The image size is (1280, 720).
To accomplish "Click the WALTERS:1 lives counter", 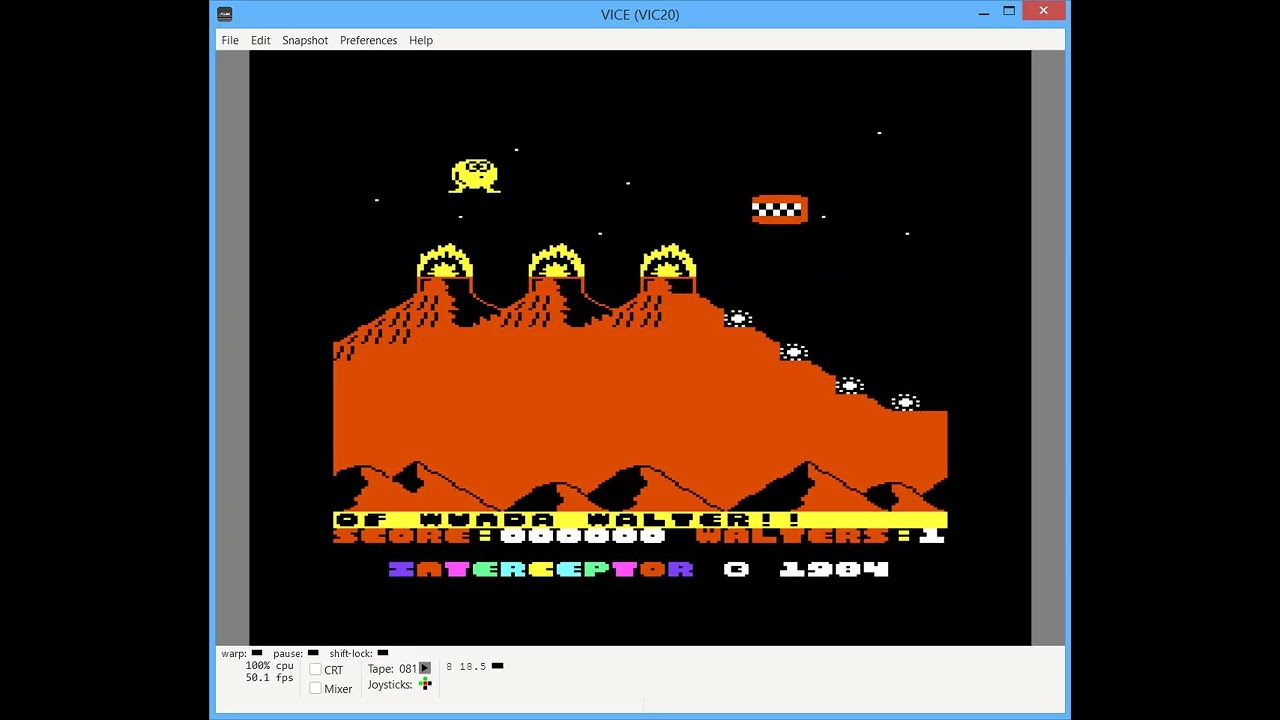I will (x=820, y=536).
